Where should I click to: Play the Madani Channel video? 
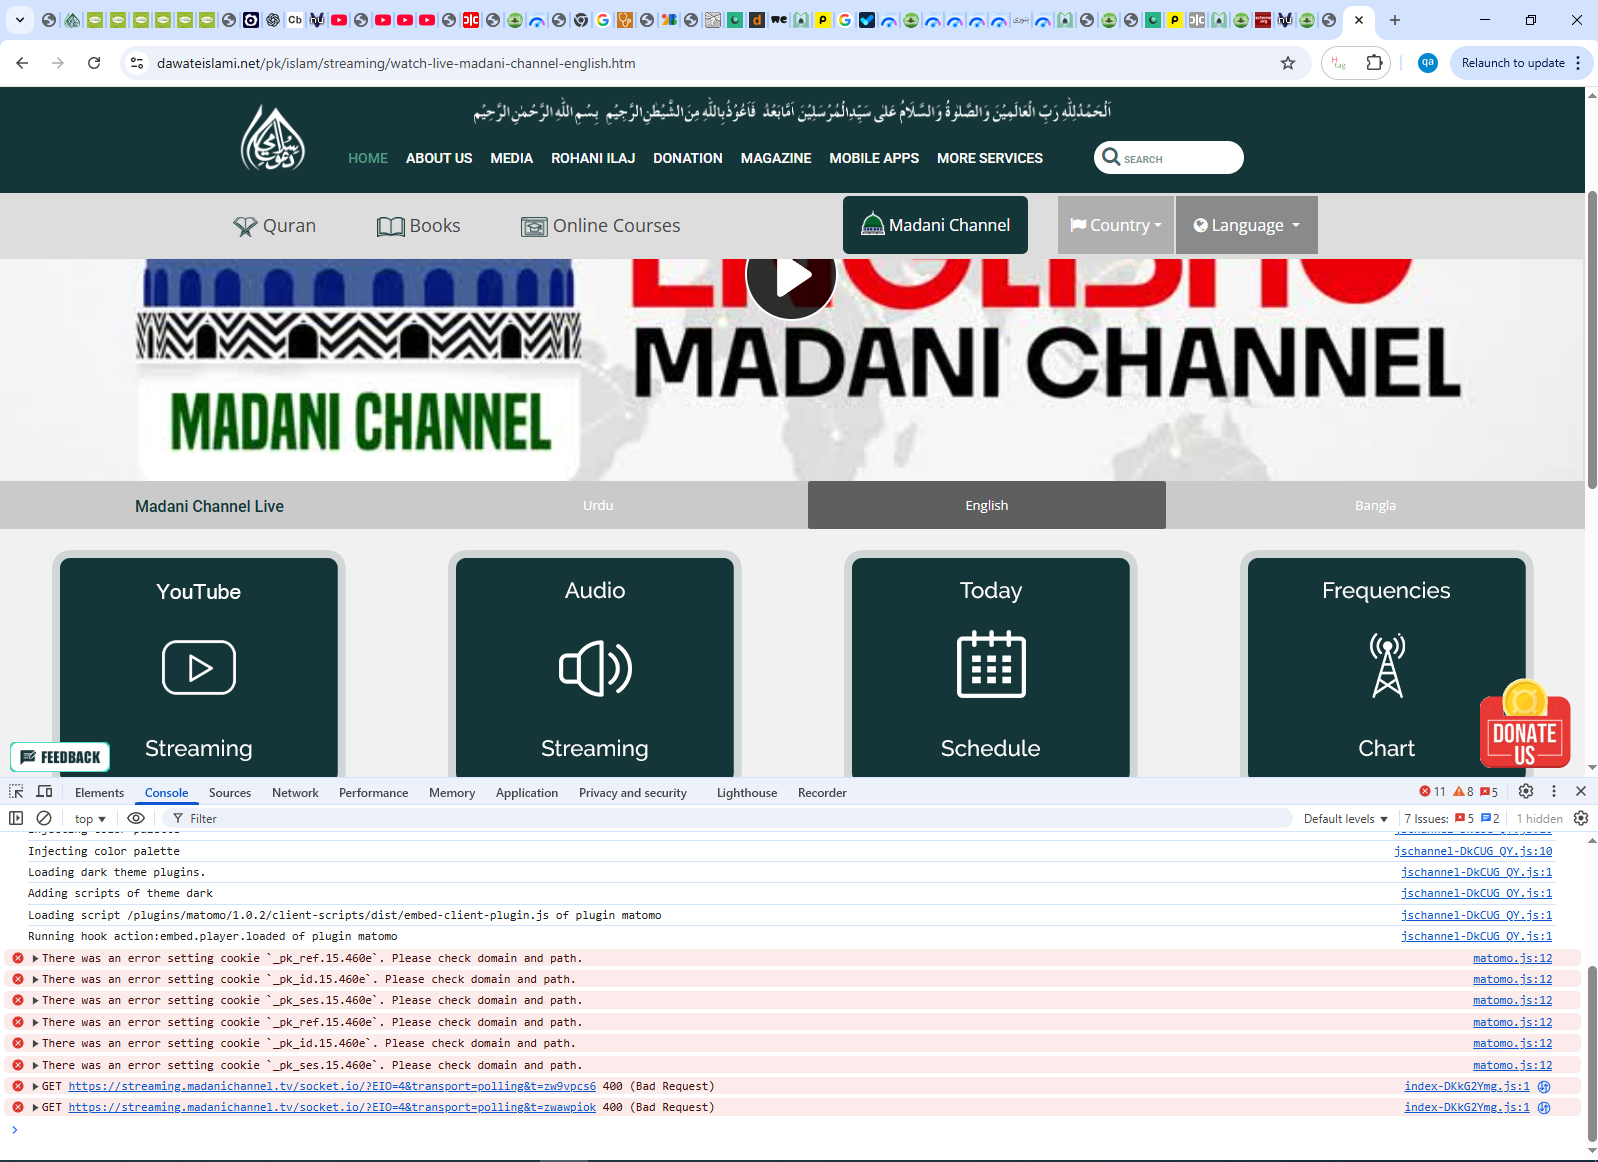coord(791,277)
